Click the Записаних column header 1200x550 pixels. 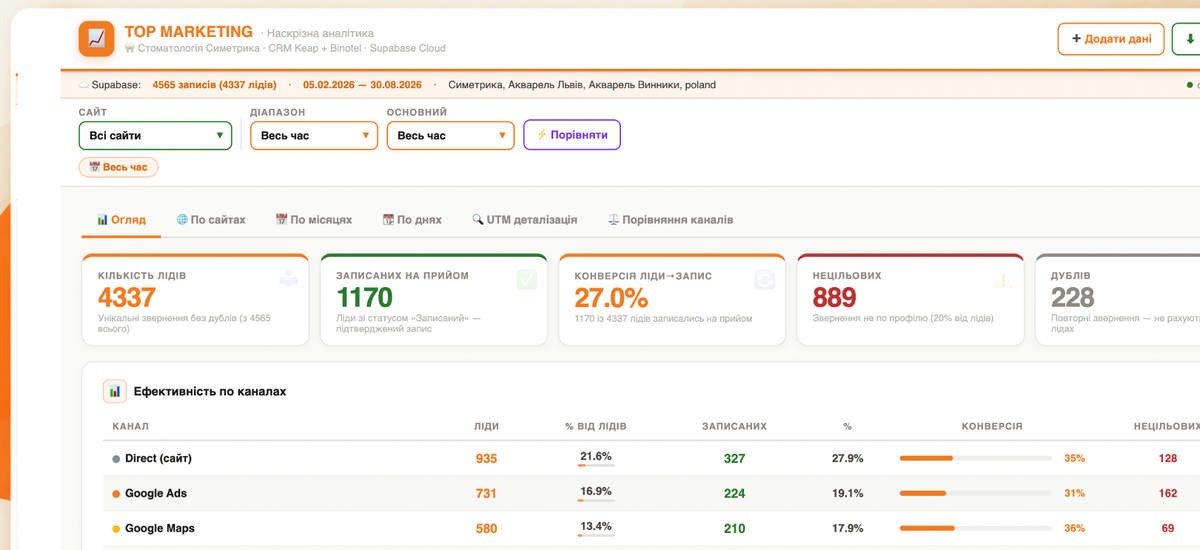tap(734, 426)
